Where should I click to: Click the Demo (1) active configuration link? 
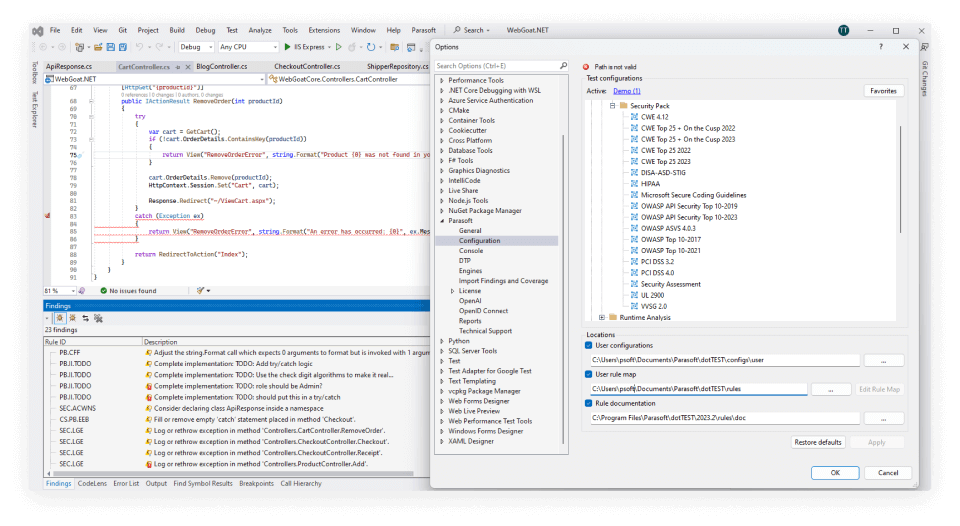click(x=626, y=91)
